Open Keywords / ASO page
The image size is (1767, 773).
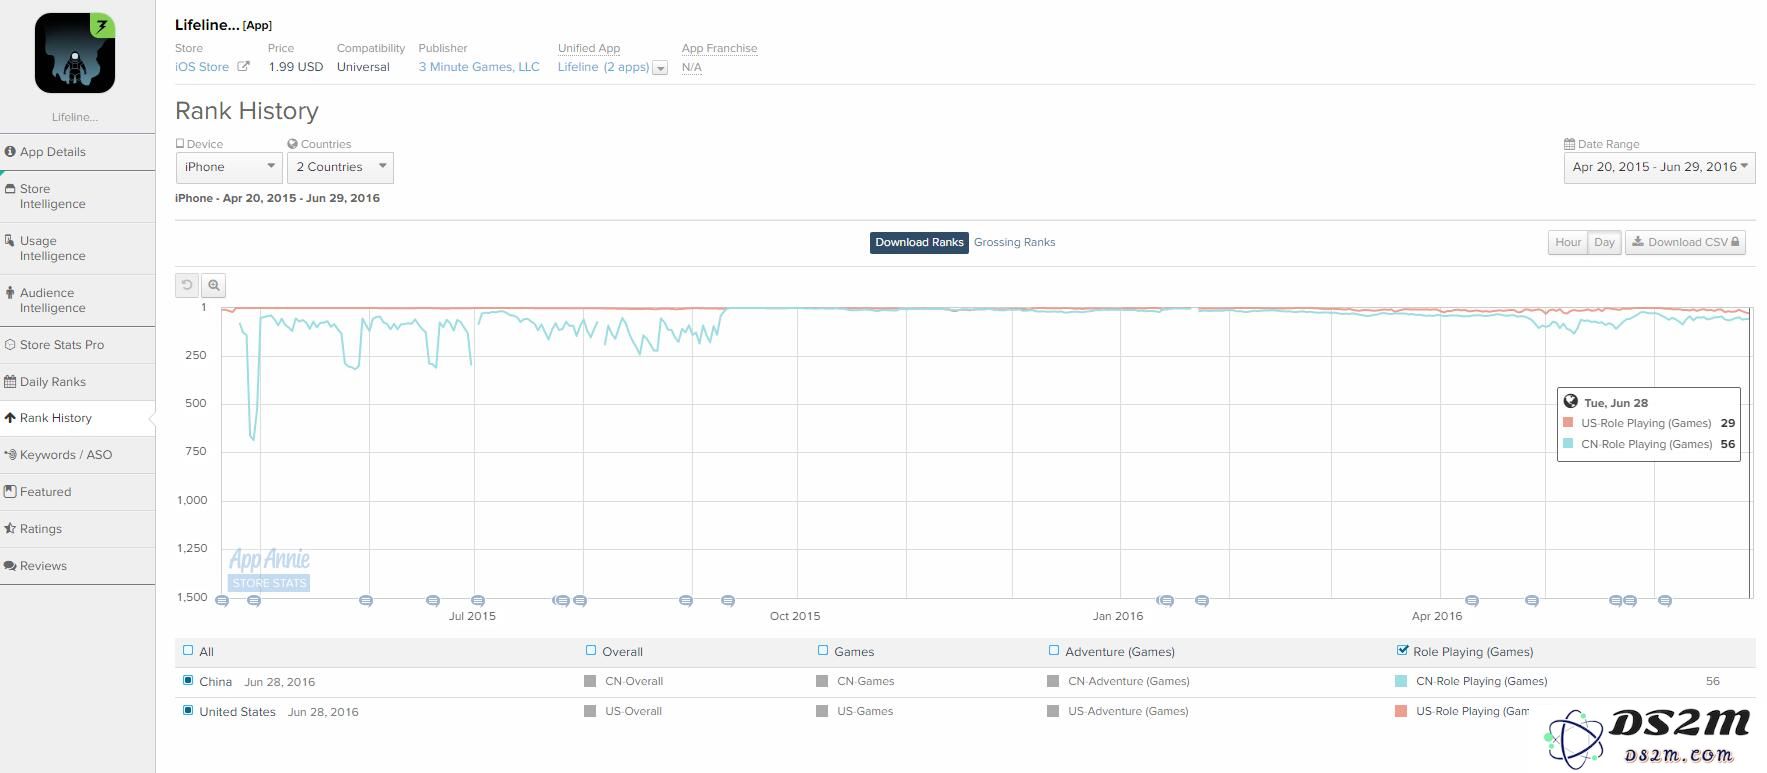click(77, 455)
